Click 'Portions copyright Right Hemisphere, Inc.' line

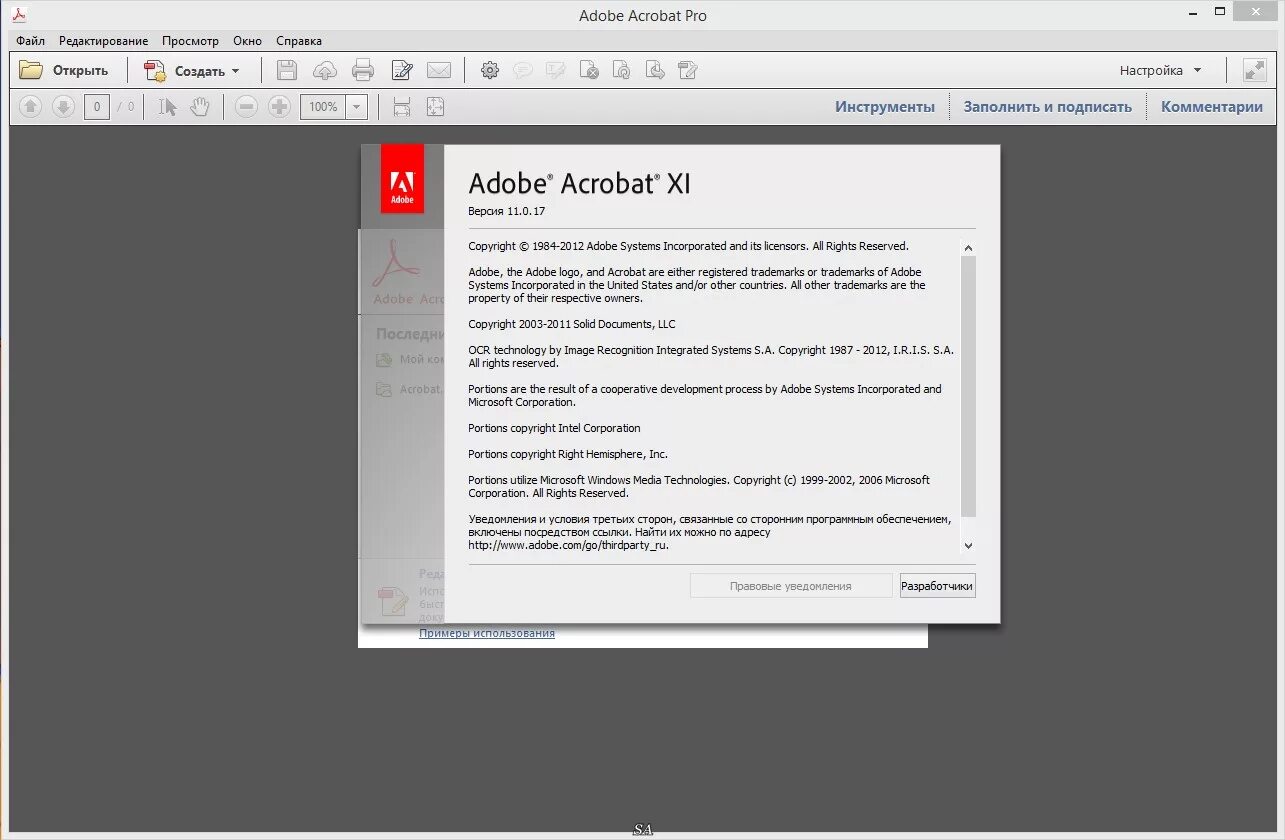(x=568, y=454)
